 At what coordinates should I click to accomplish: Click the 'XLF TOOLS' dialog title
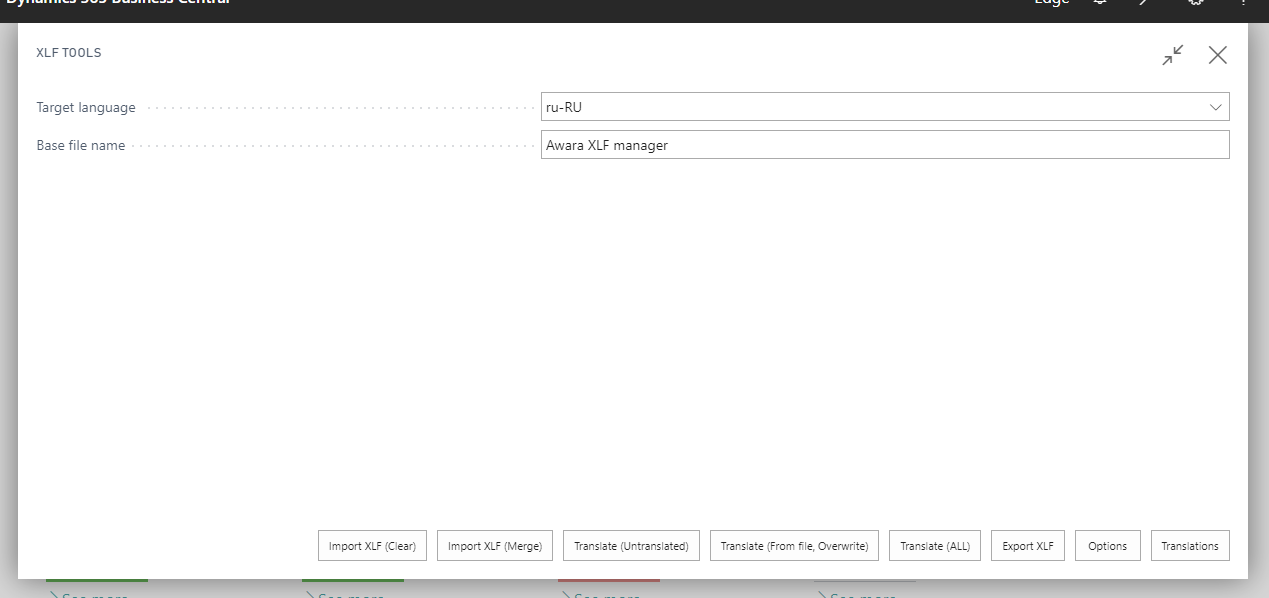[69, 53]
